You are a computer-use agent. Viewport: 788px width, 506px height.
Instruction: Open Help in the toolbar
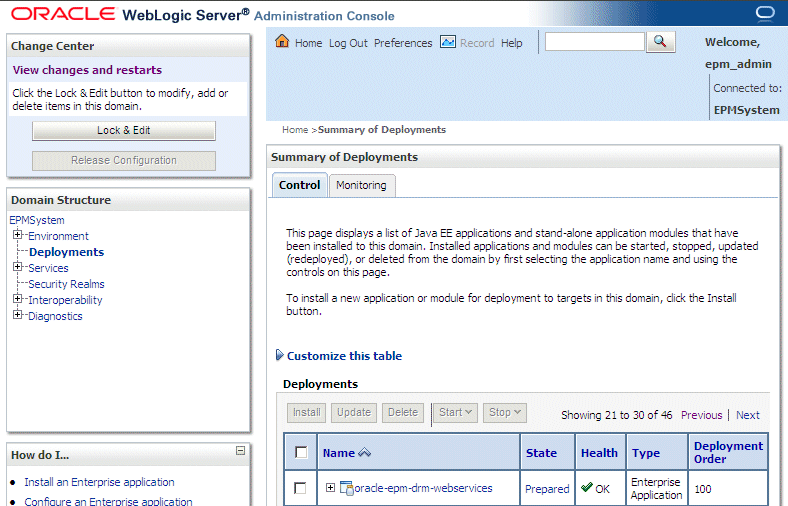point(512,43)
